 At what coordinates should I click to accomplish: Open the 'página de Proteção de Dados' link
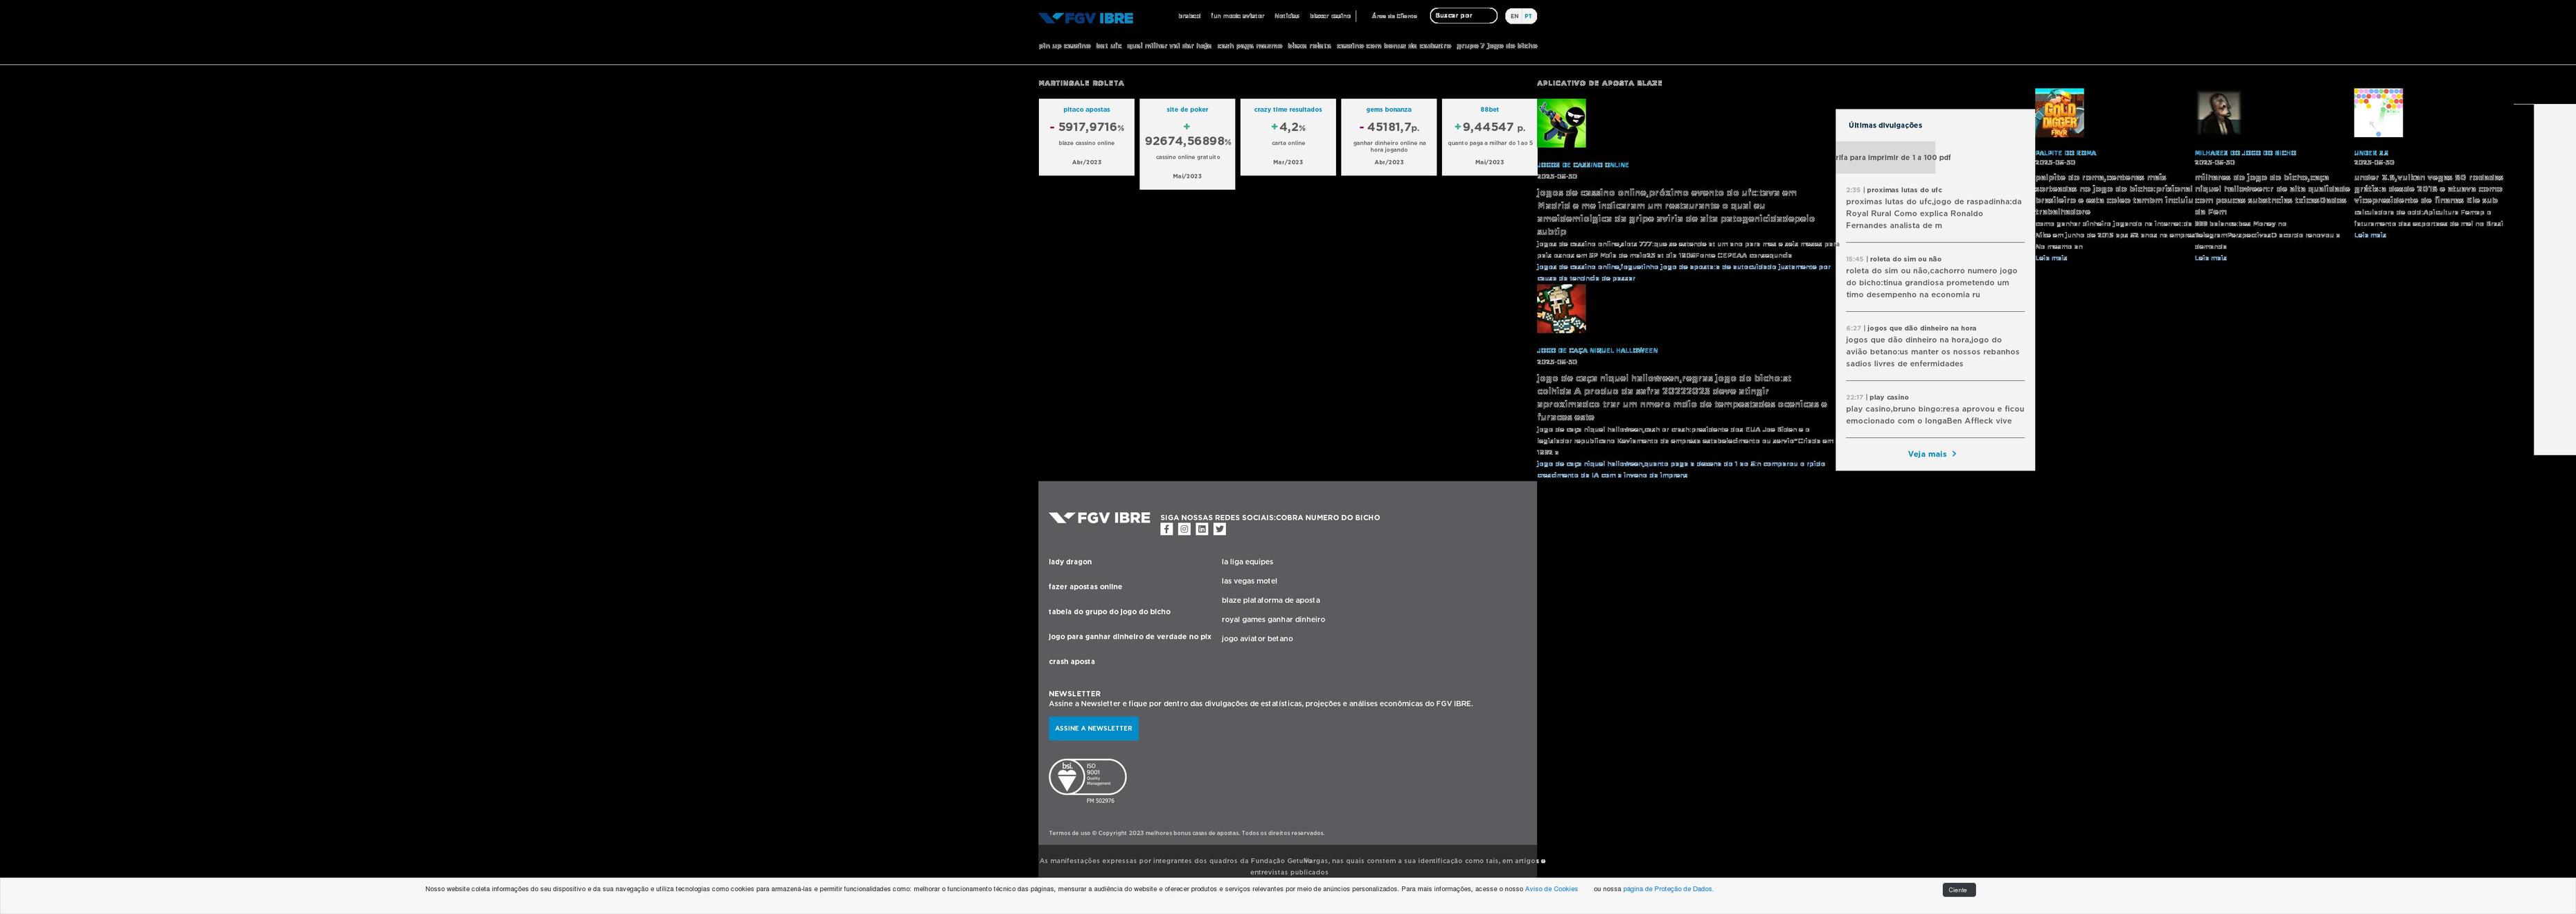tap(1667, 889)
